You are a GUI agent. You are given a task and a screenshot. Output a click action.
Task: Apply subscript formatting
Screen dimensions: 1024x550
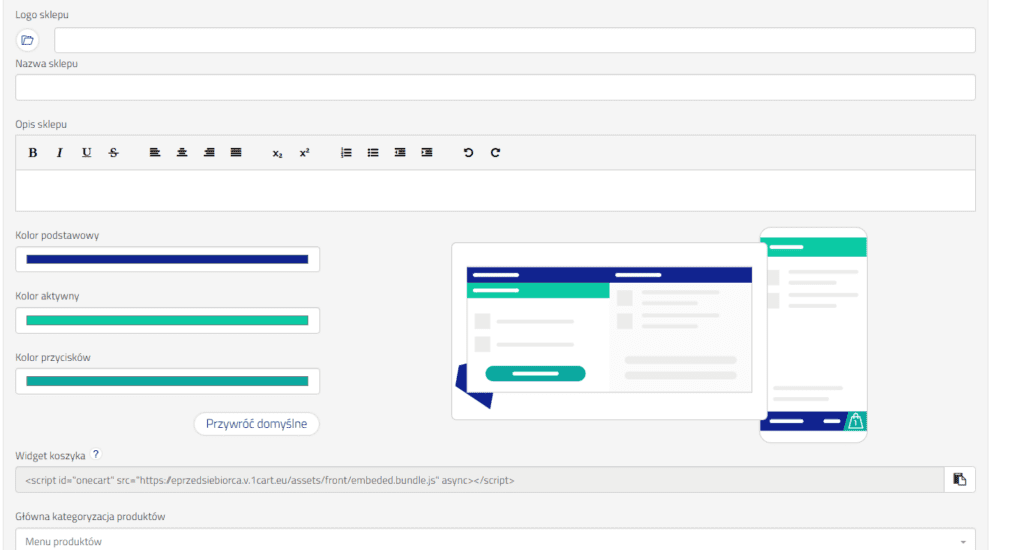pos(277,153)
